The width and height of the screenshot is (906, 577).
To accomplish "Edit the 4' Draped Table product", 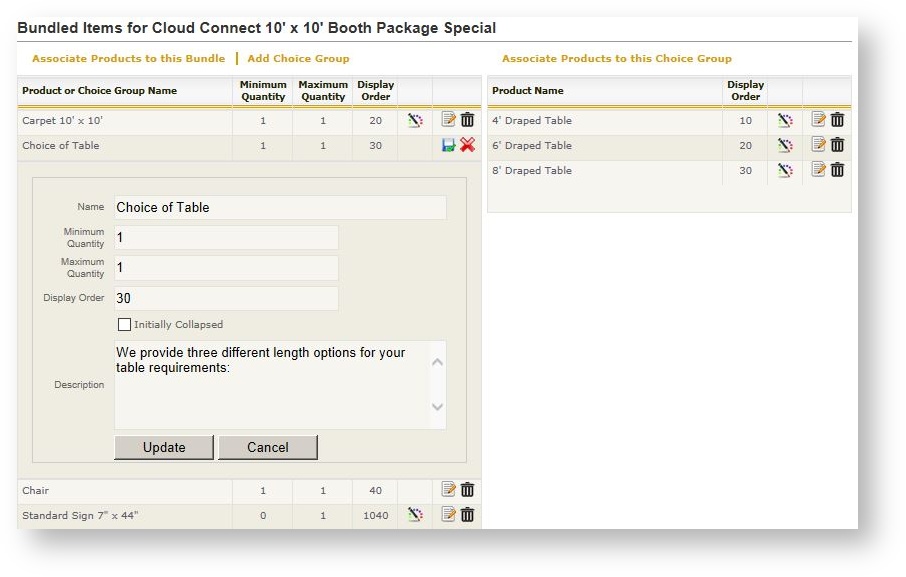I will coord(818,120).
